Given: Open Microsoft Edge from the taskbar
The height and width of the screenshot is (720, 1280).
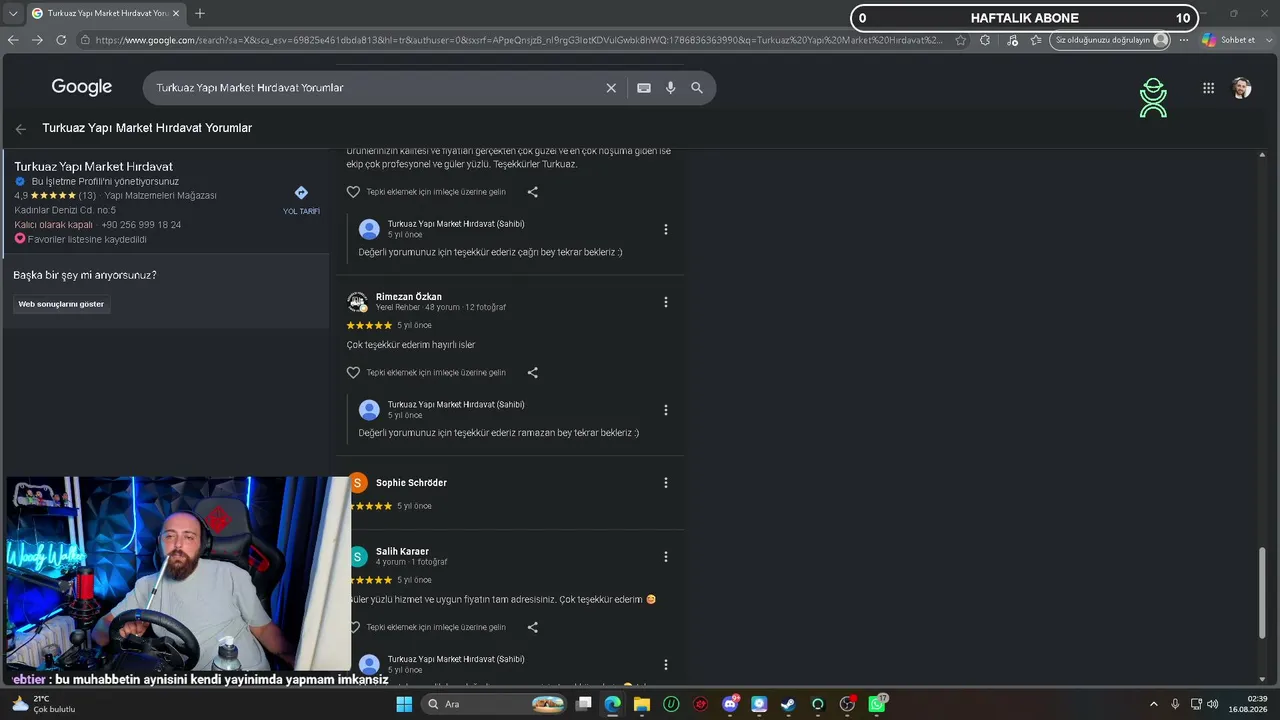Looking at the screenshot, I should (612, 704).
